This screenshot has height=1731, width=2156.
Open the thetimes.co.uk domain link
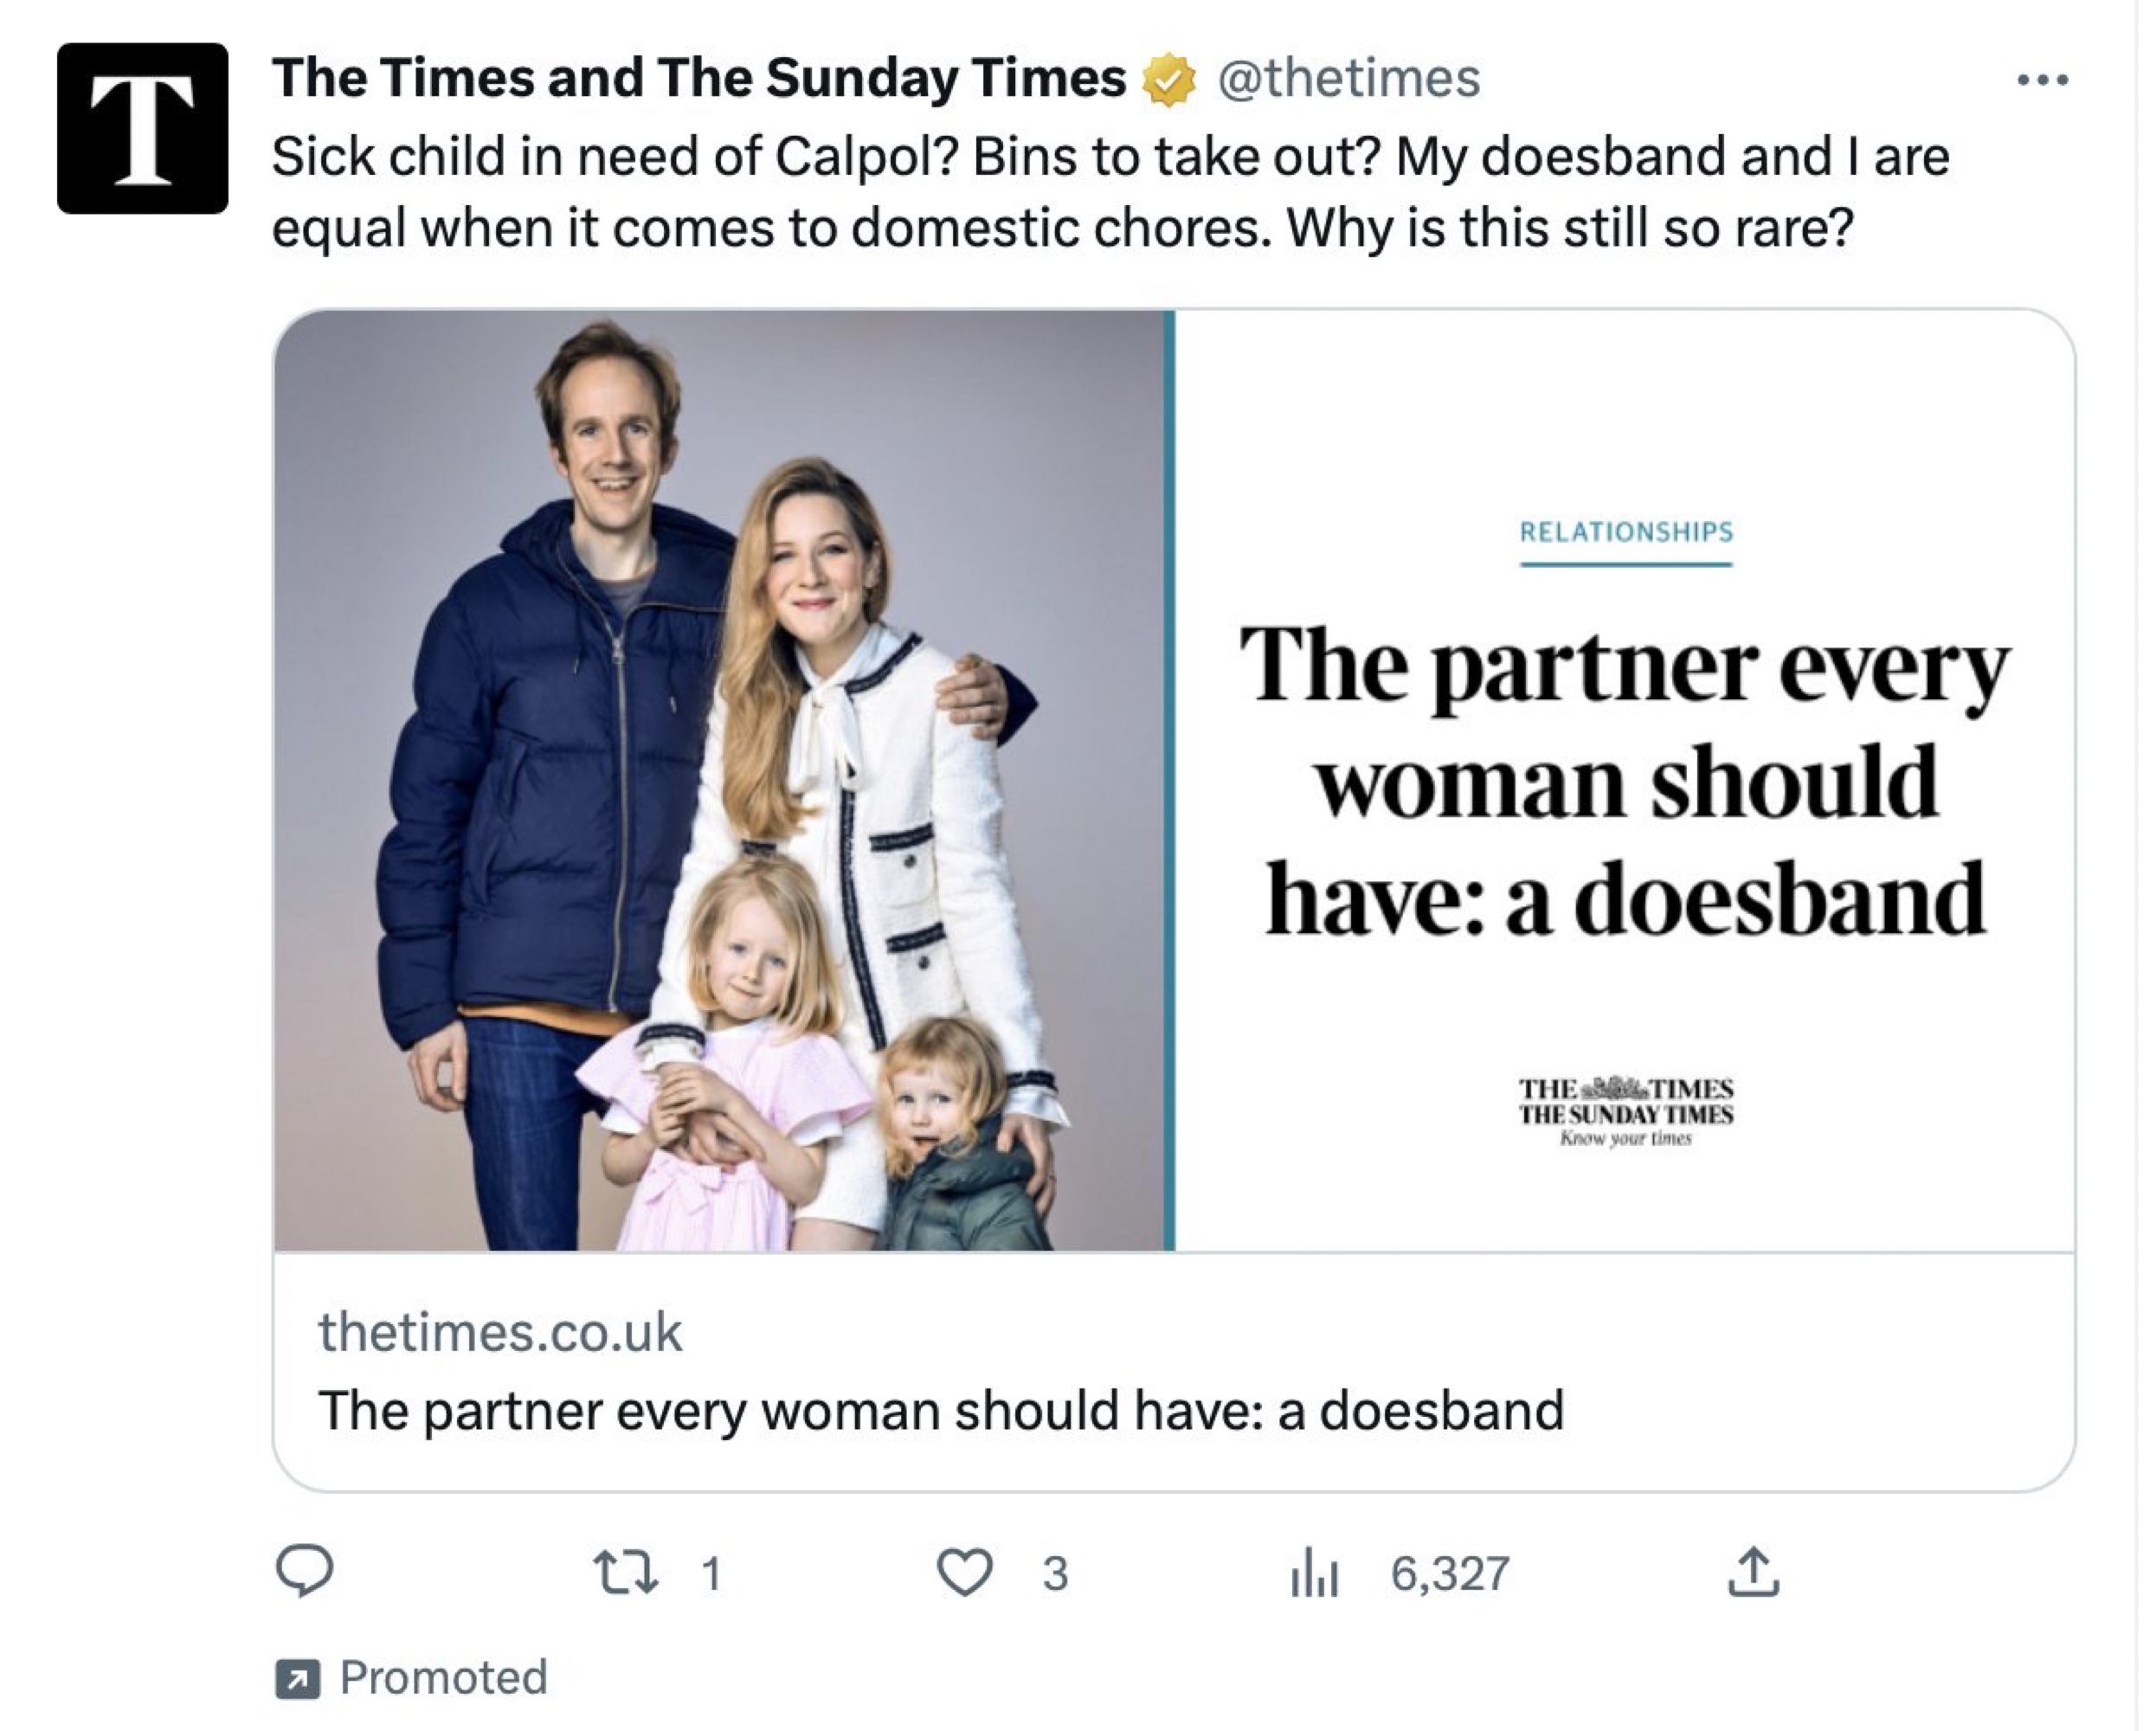(x=499, y=1332)
